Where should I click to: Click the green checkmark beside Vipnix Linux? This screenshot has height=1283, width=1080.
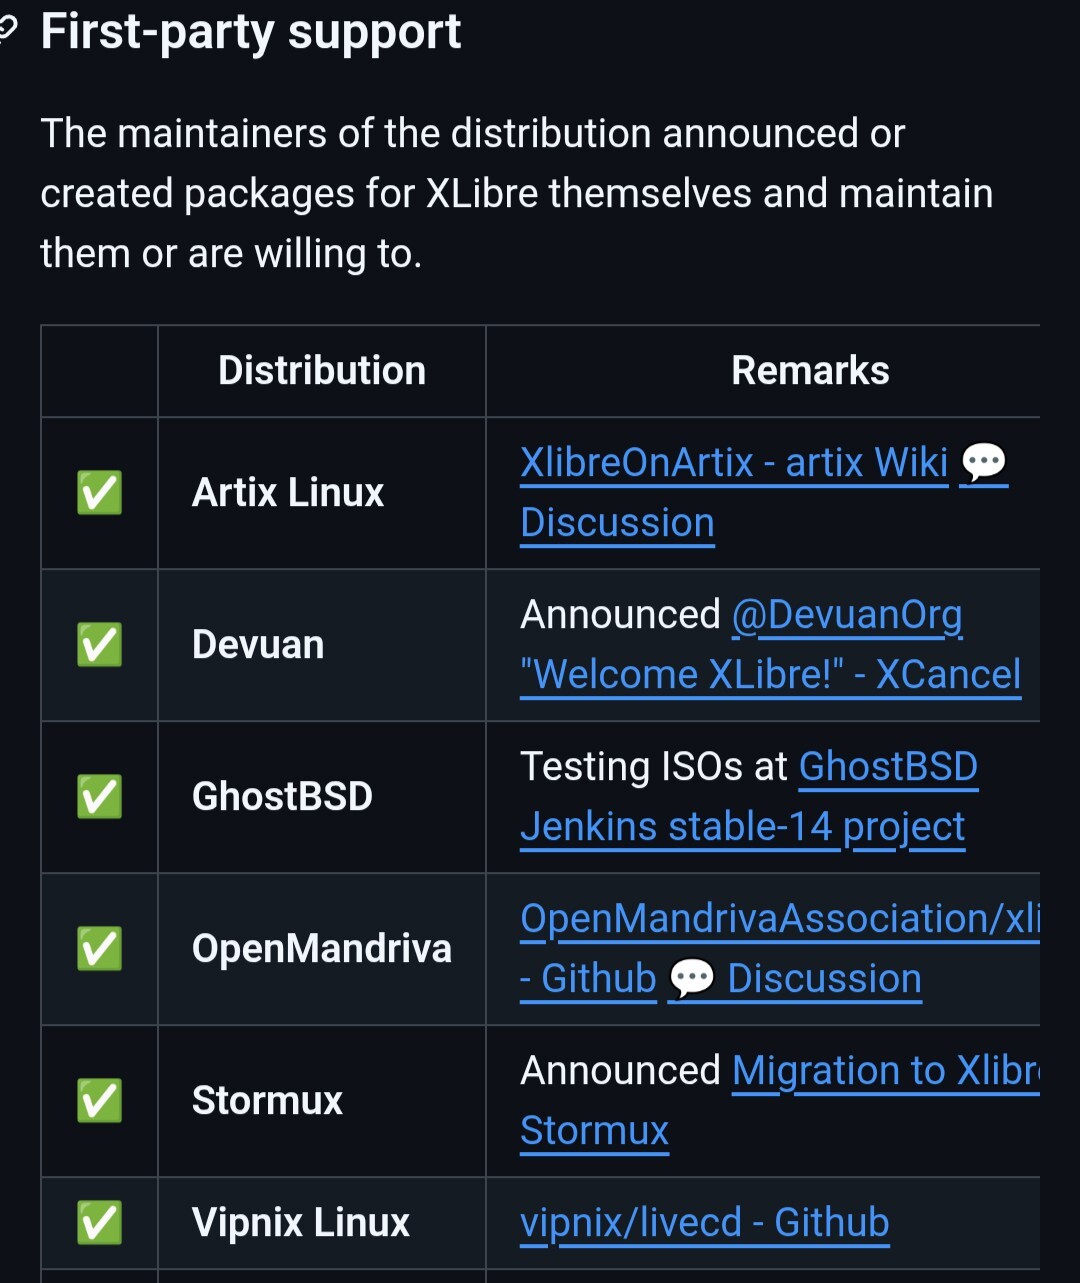click(99, 1223)
